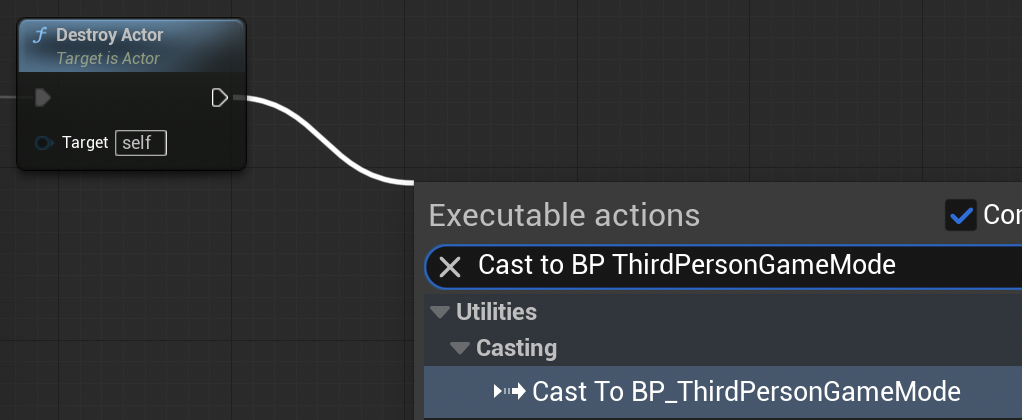Click the Utilities category label

coord(496,312)
